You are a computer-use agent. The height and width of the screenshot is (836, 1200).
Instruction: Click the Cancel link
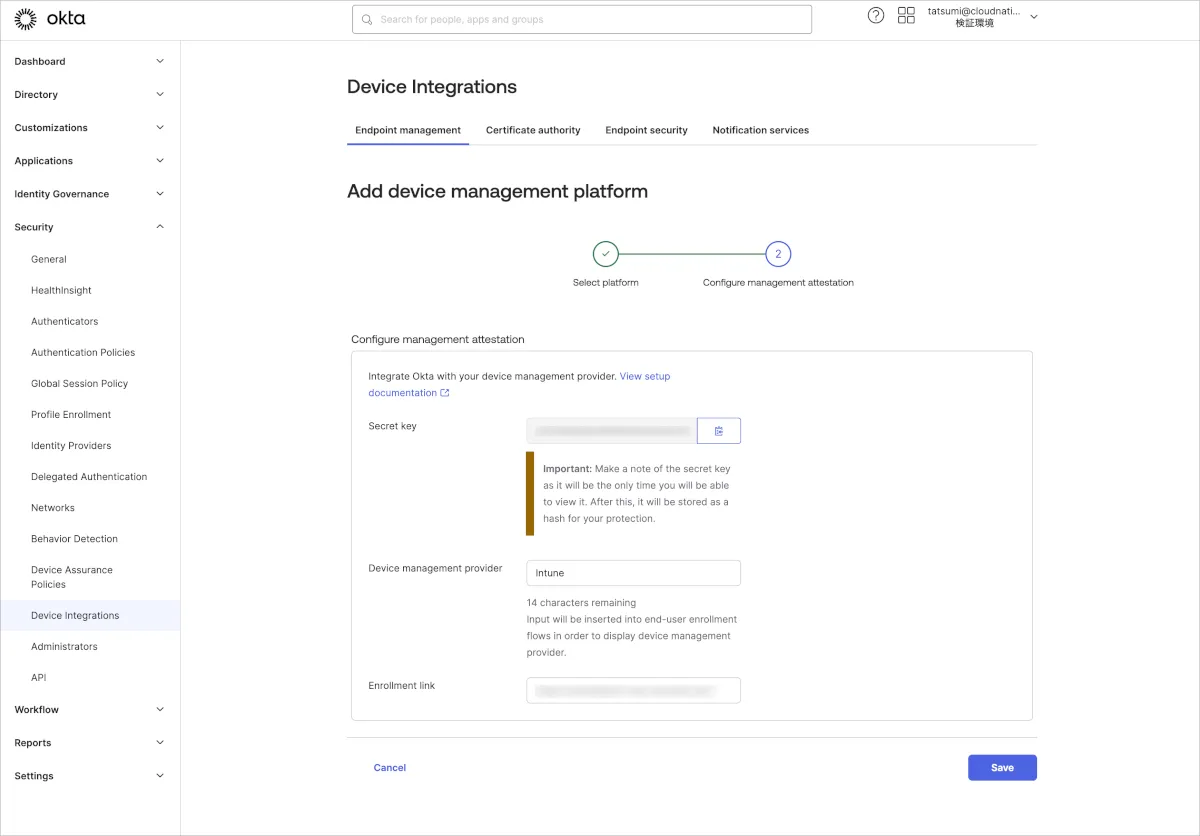click(389, 768)
